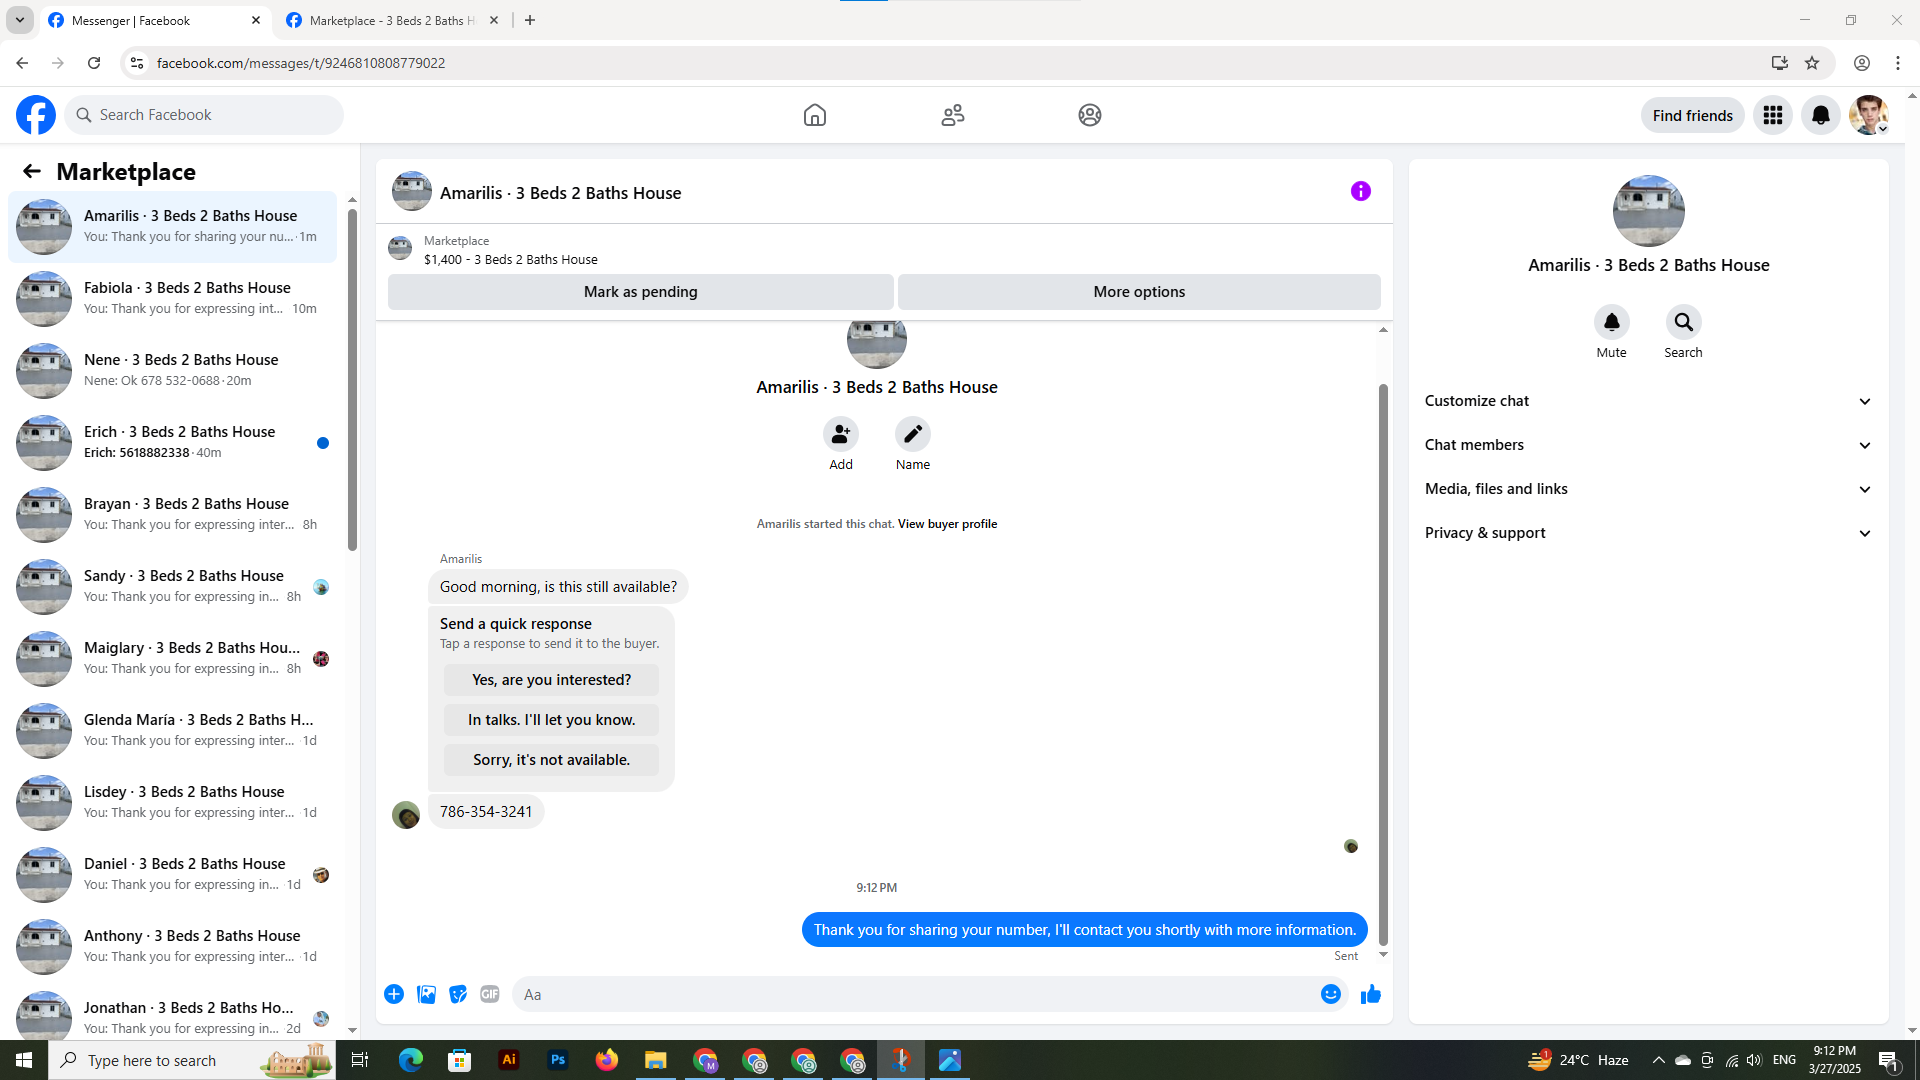Send a thumbs-up like
Viewport: 1920px width, 1080px height.
coord(1370,994)
